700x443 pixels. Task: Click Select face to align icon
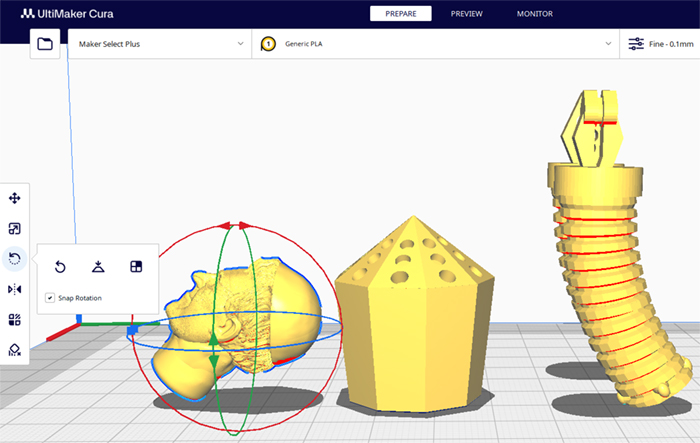[136, 267]
